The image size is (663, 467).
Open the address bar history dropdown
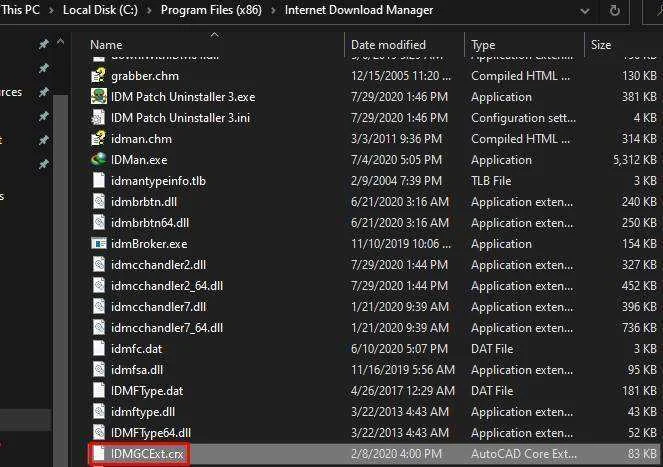585,11
